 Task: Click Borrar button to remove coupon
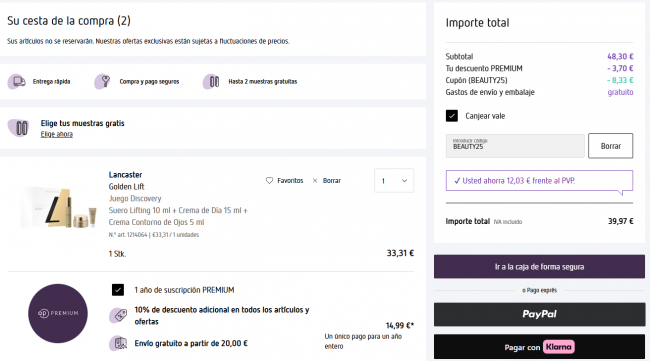[611, 146]
